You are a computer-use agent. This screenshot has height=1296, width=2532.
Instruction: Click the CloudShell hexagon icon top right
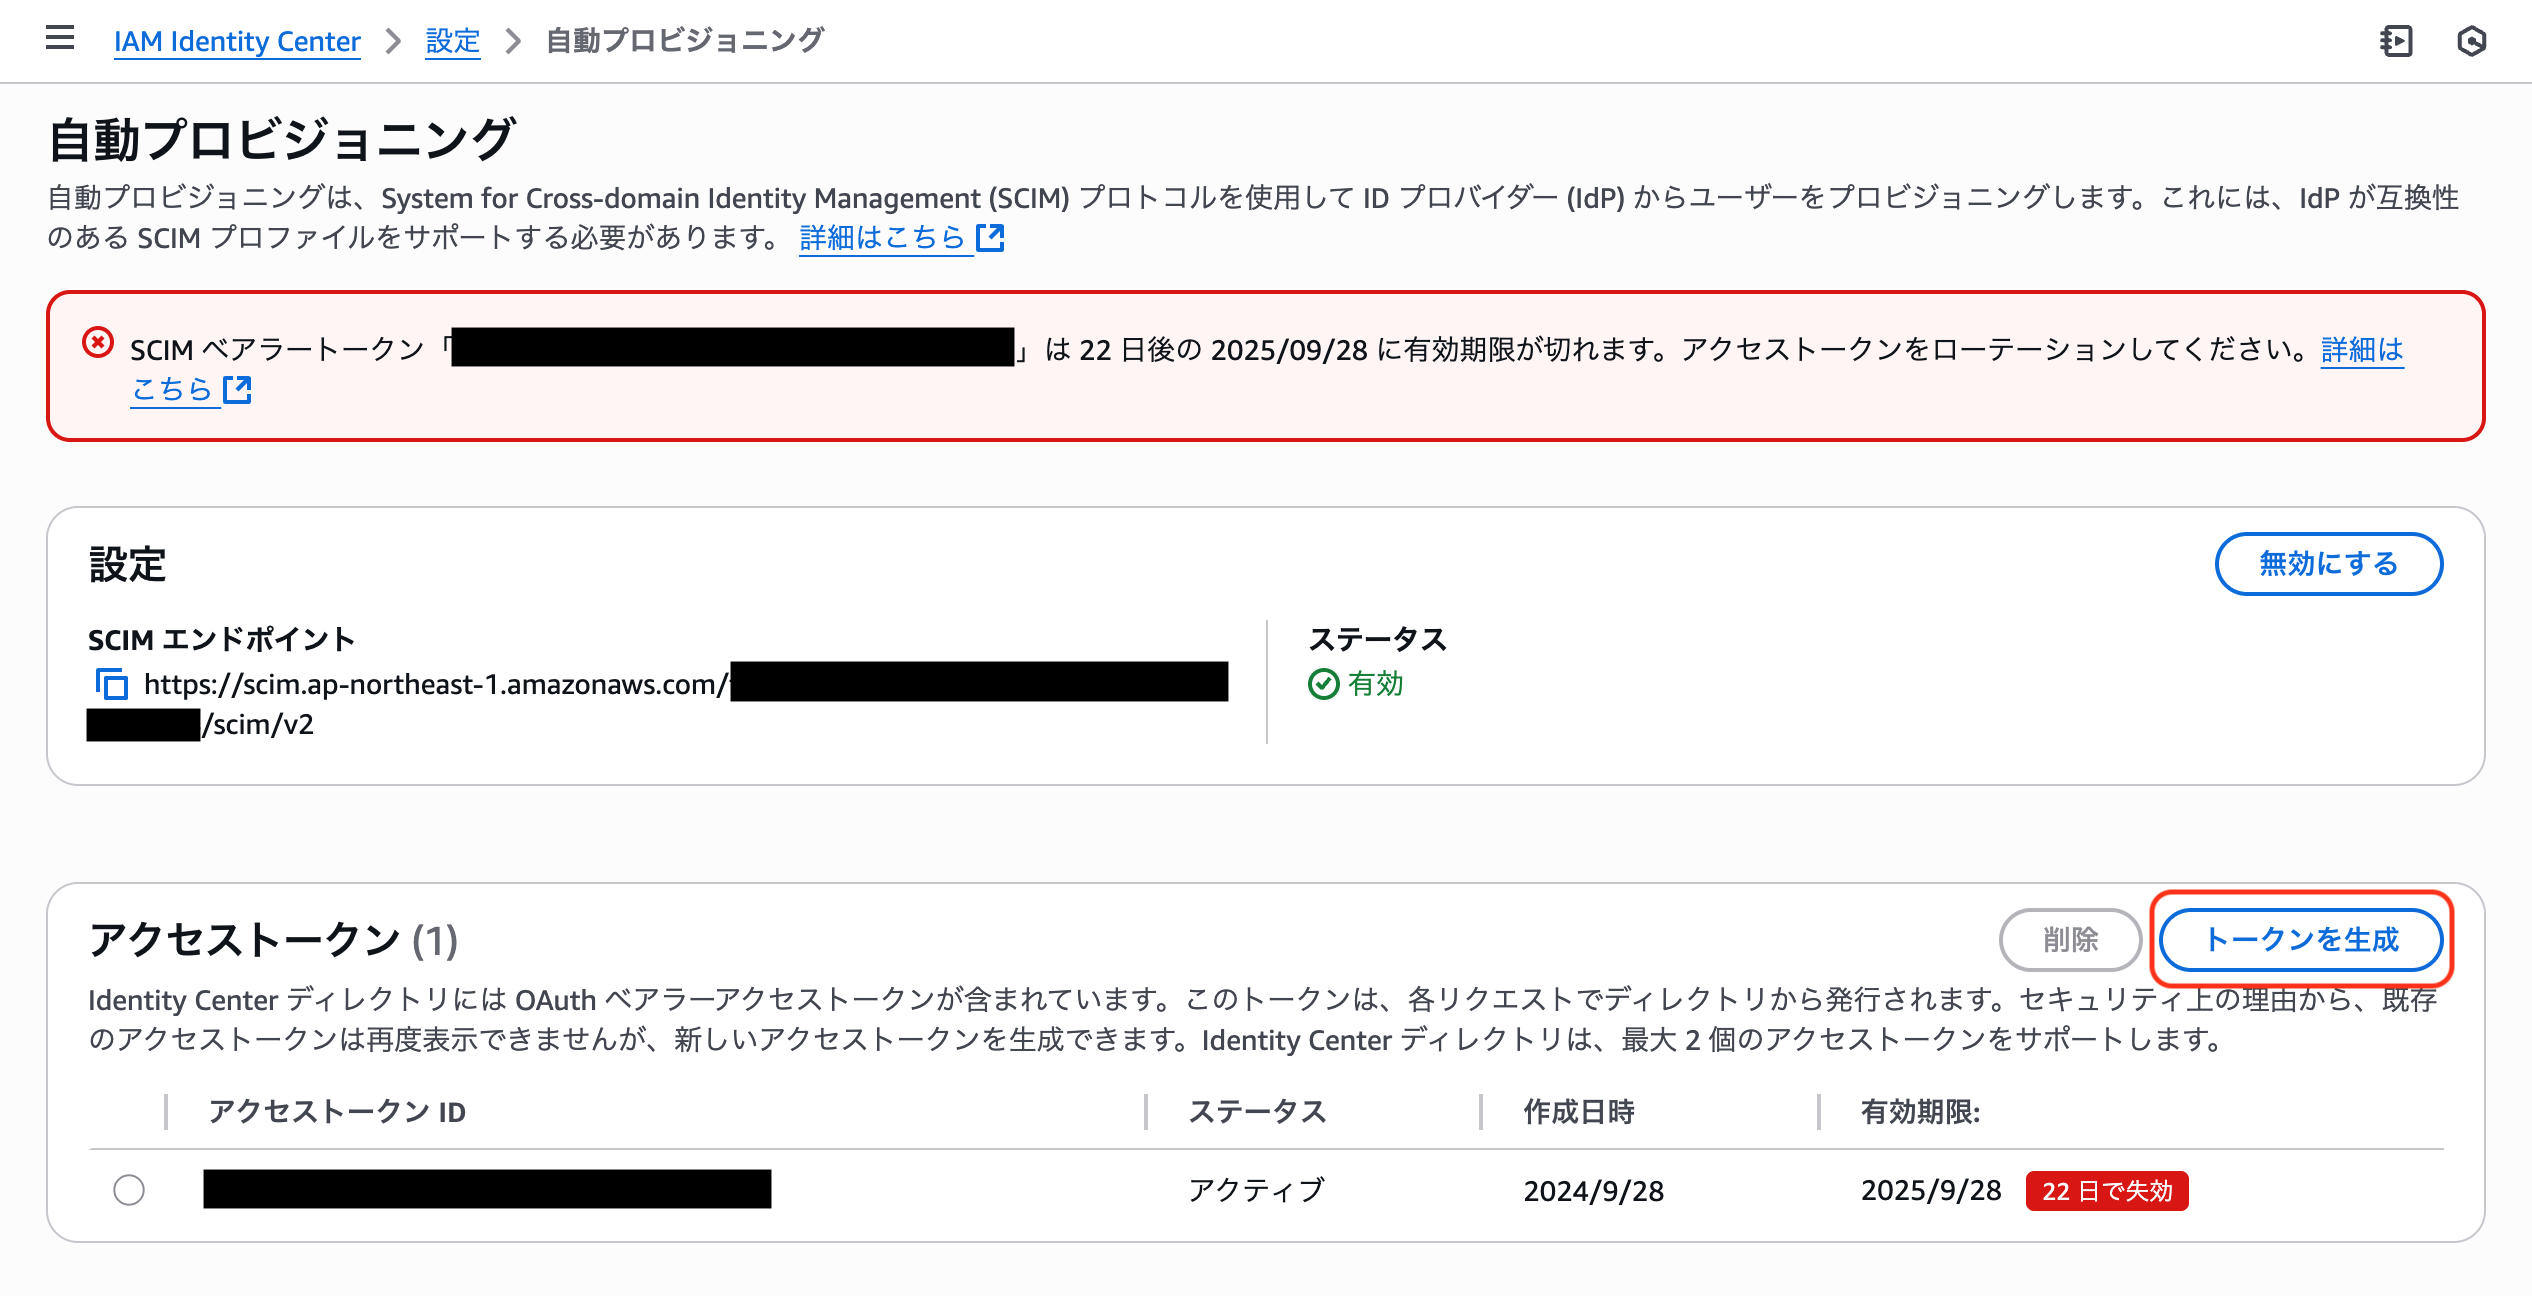[2470, 41]
